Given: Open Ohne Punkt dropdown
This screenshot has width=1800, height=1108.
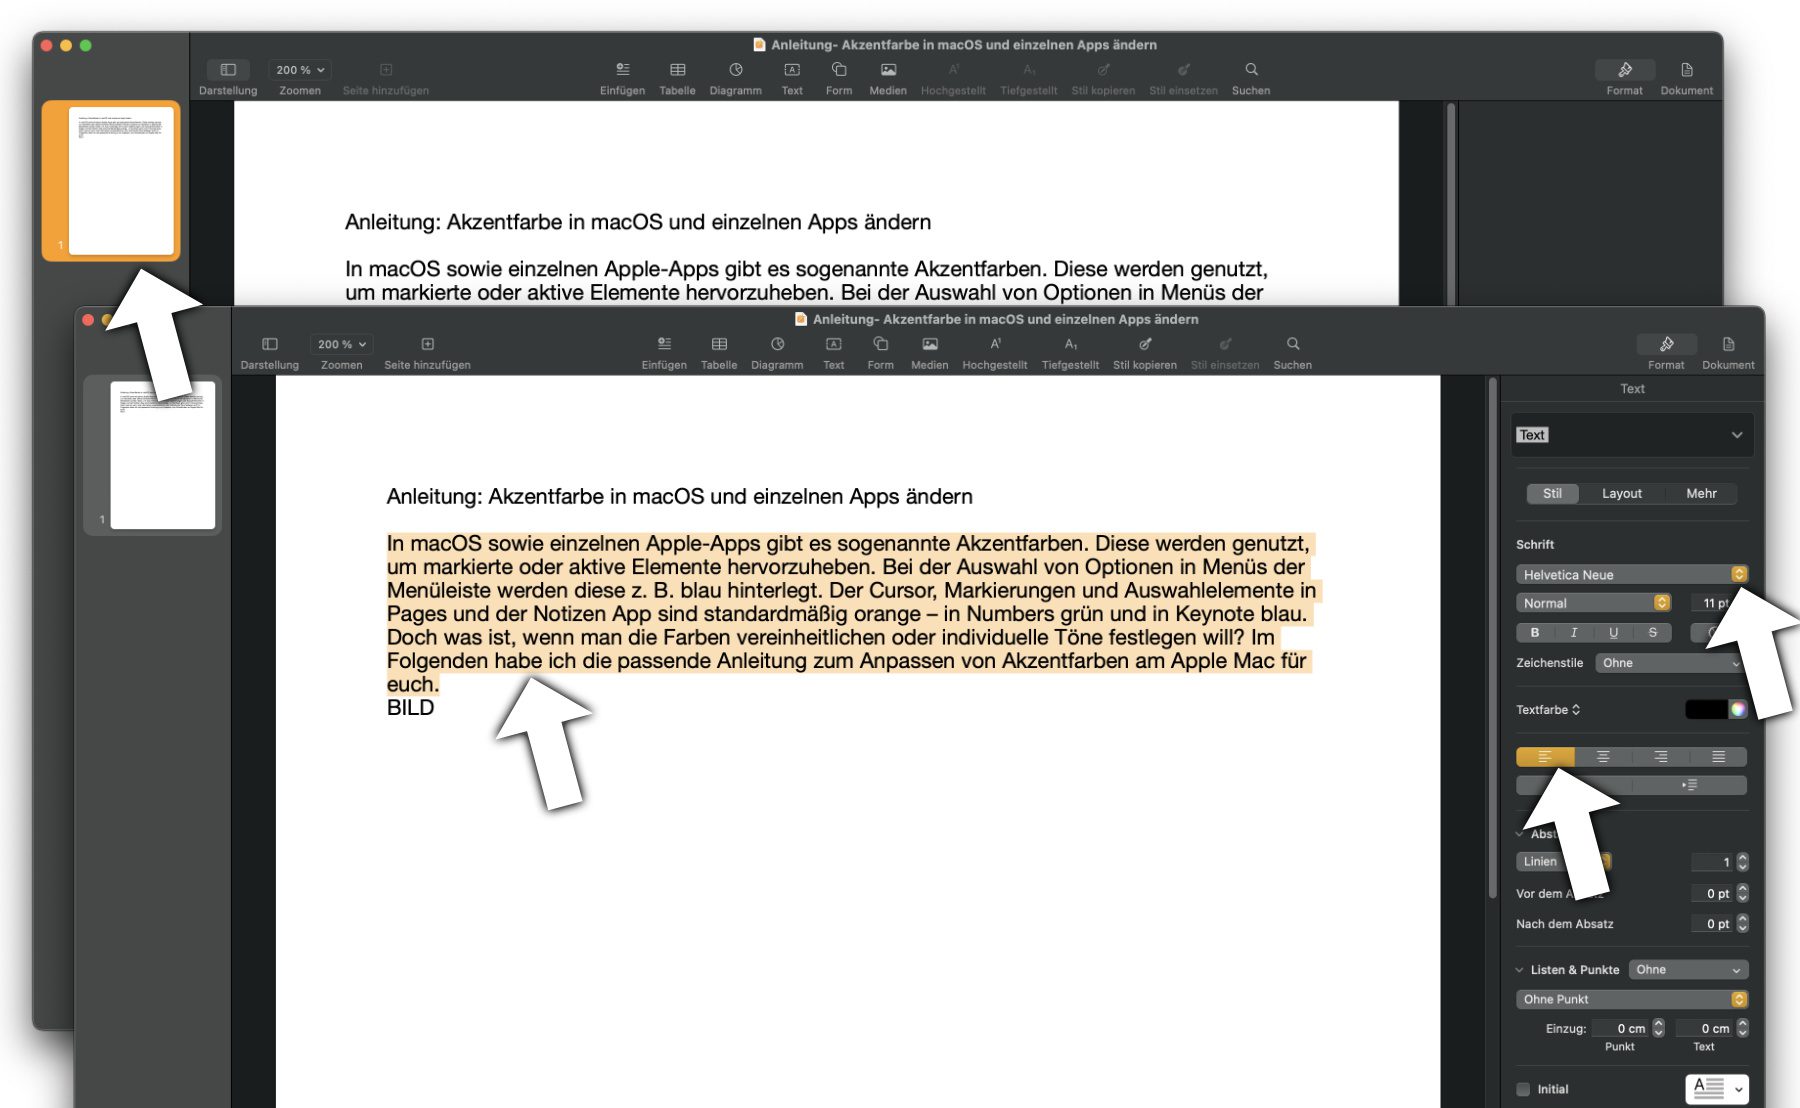Looking at the screenshot, I should click(x=1632, y=999).
